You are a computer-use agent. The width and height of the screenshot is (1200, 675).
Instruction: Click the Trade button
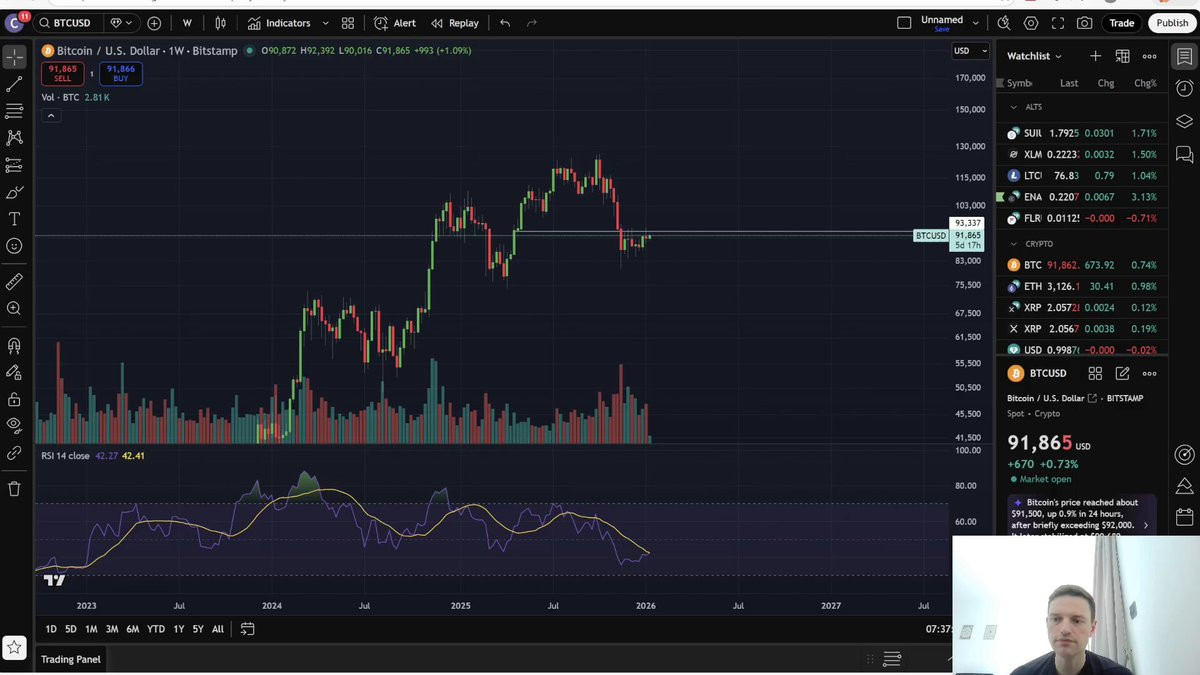point(1122,23)
